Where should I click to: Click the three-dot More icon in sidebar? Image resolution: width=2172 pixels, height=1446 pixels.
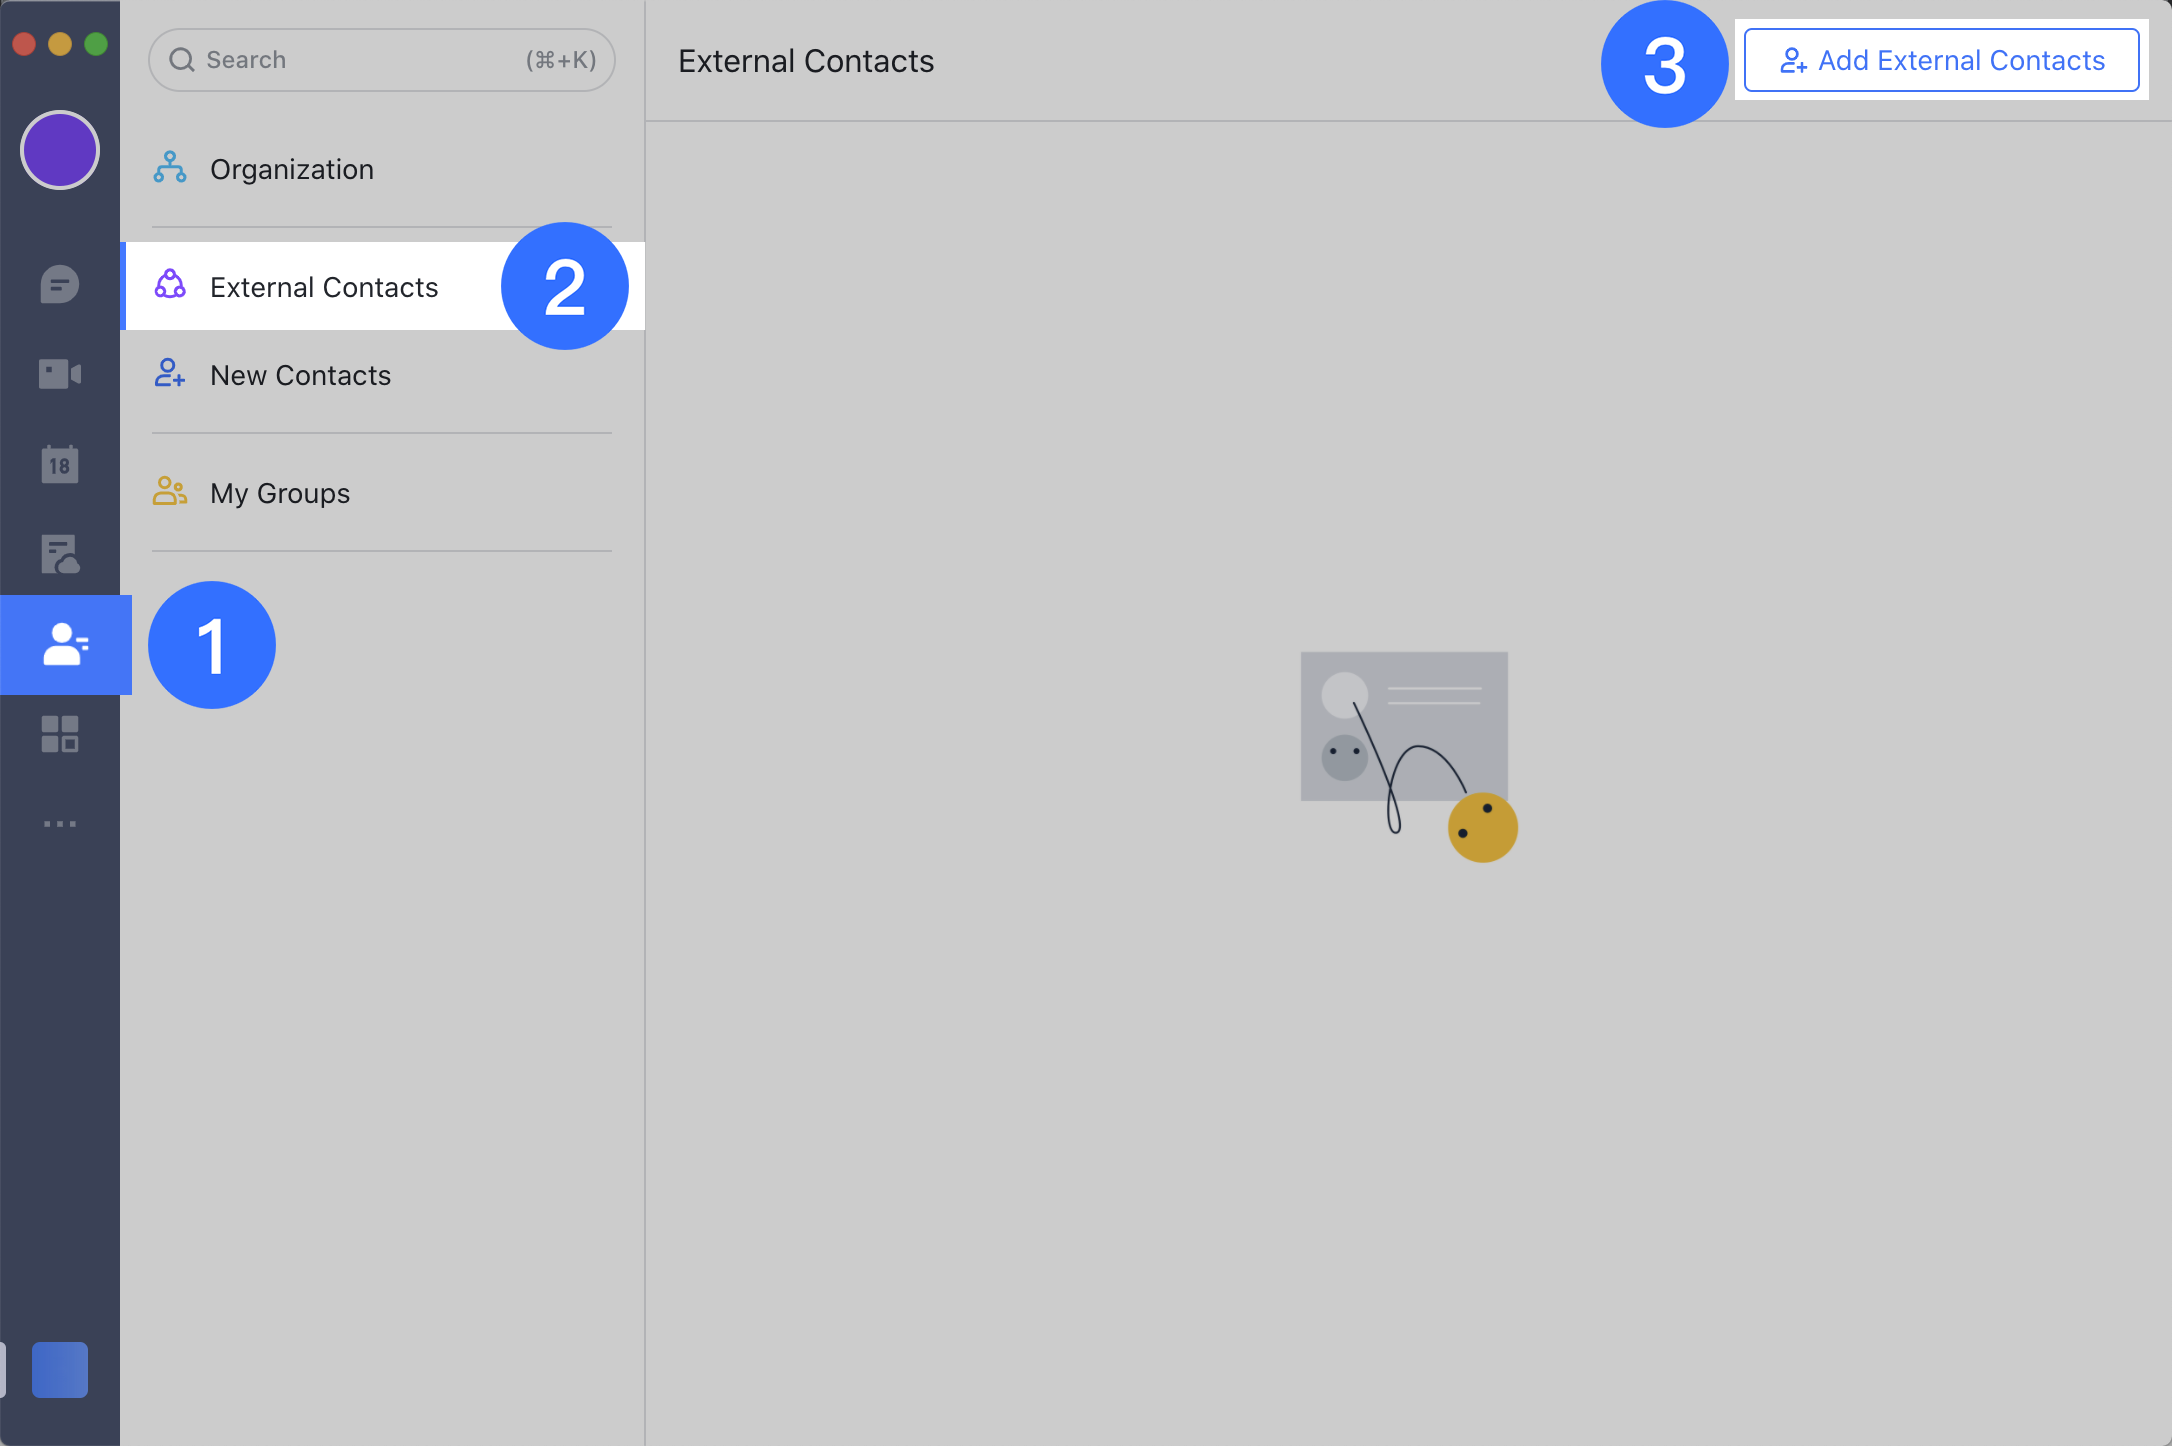(x=60, y=824)
